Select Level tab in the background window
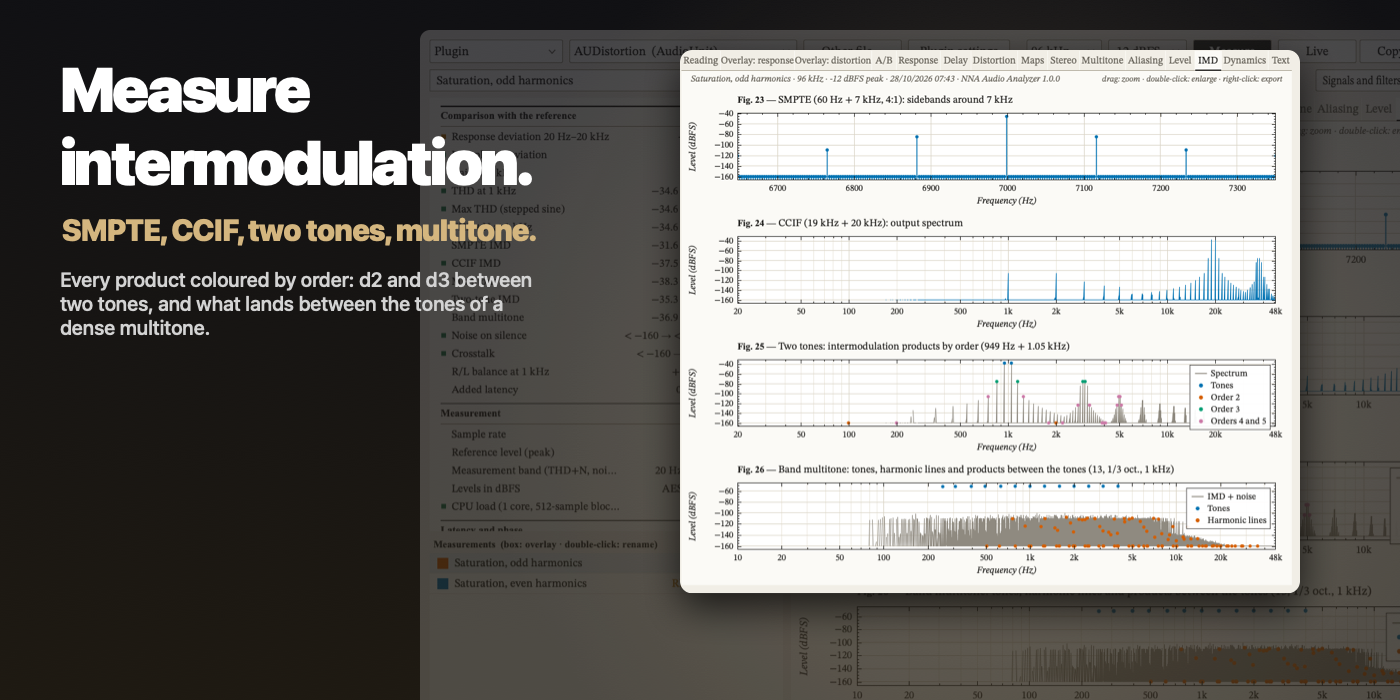 coord(1378,108)
